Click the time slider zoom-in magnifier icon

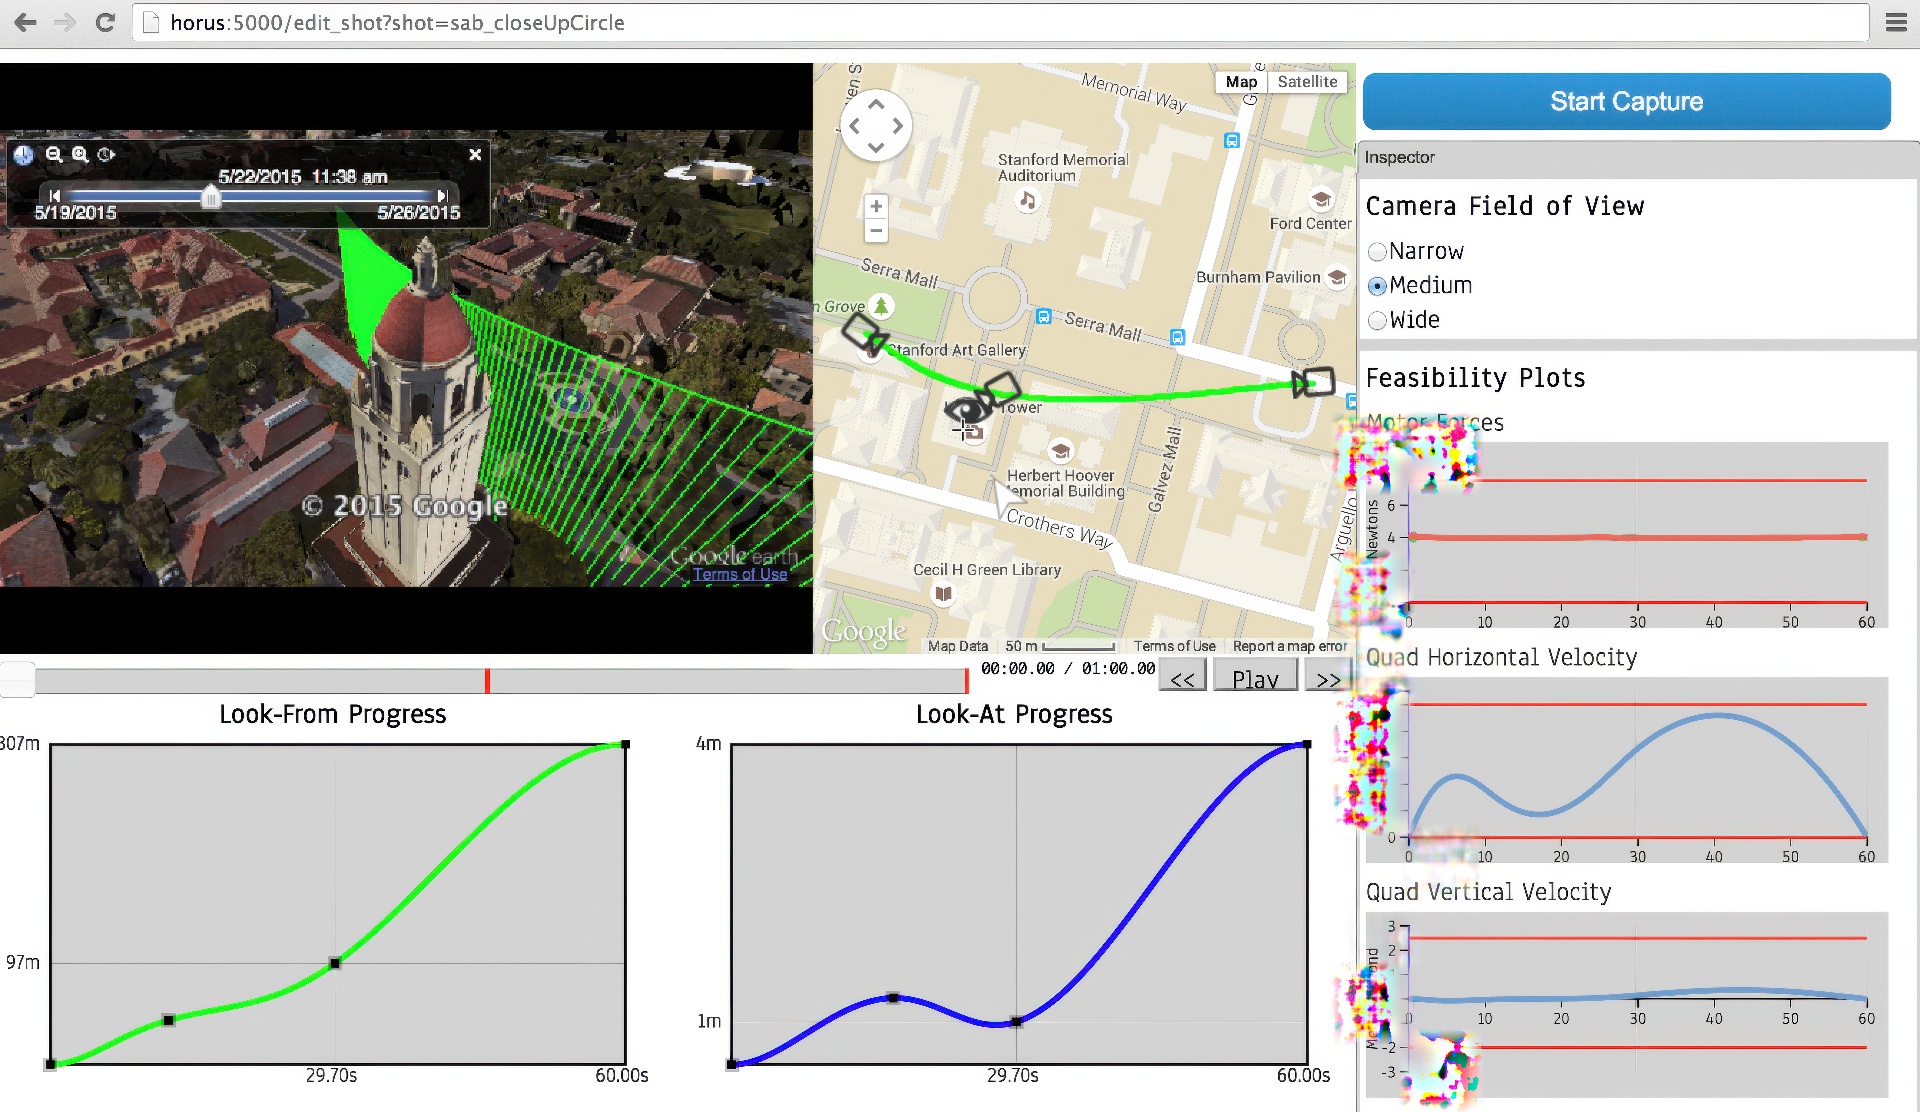coord(80,154)
